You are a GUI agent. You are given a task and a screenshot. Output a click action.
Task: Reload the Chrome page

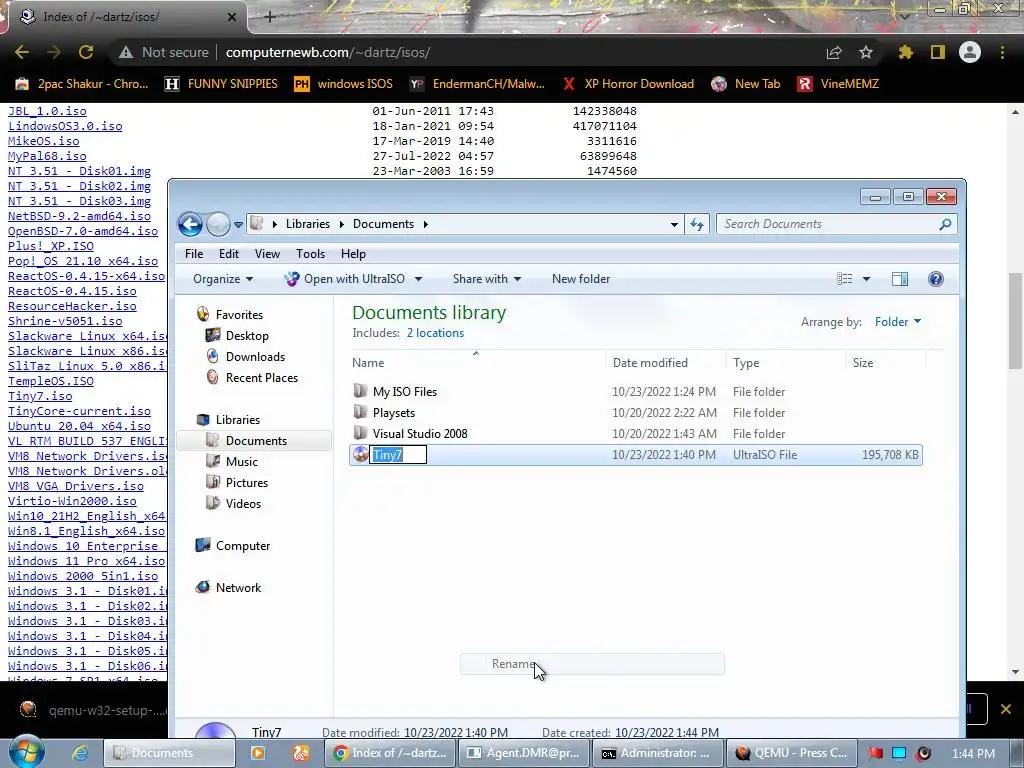coord(86,52)
